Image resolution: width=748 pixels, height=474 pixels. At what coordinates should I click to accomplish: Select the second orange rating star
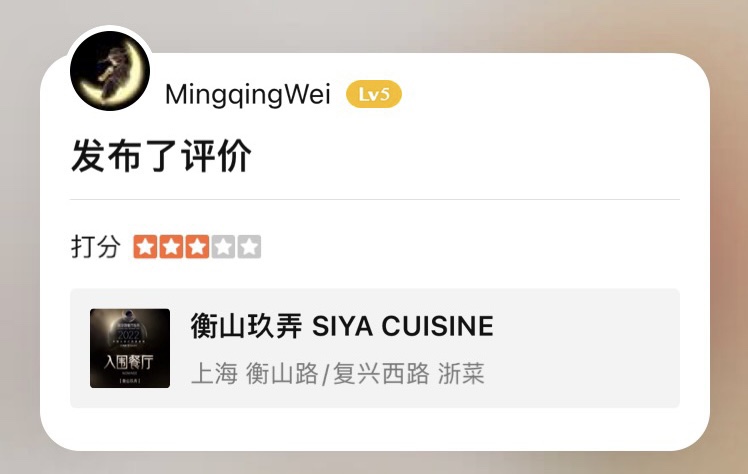(x=171, y=247)
